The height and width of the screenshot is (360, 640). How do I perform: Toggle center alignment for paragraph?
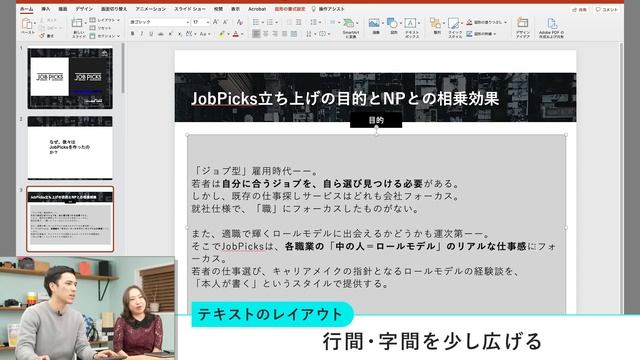(265, 34)
